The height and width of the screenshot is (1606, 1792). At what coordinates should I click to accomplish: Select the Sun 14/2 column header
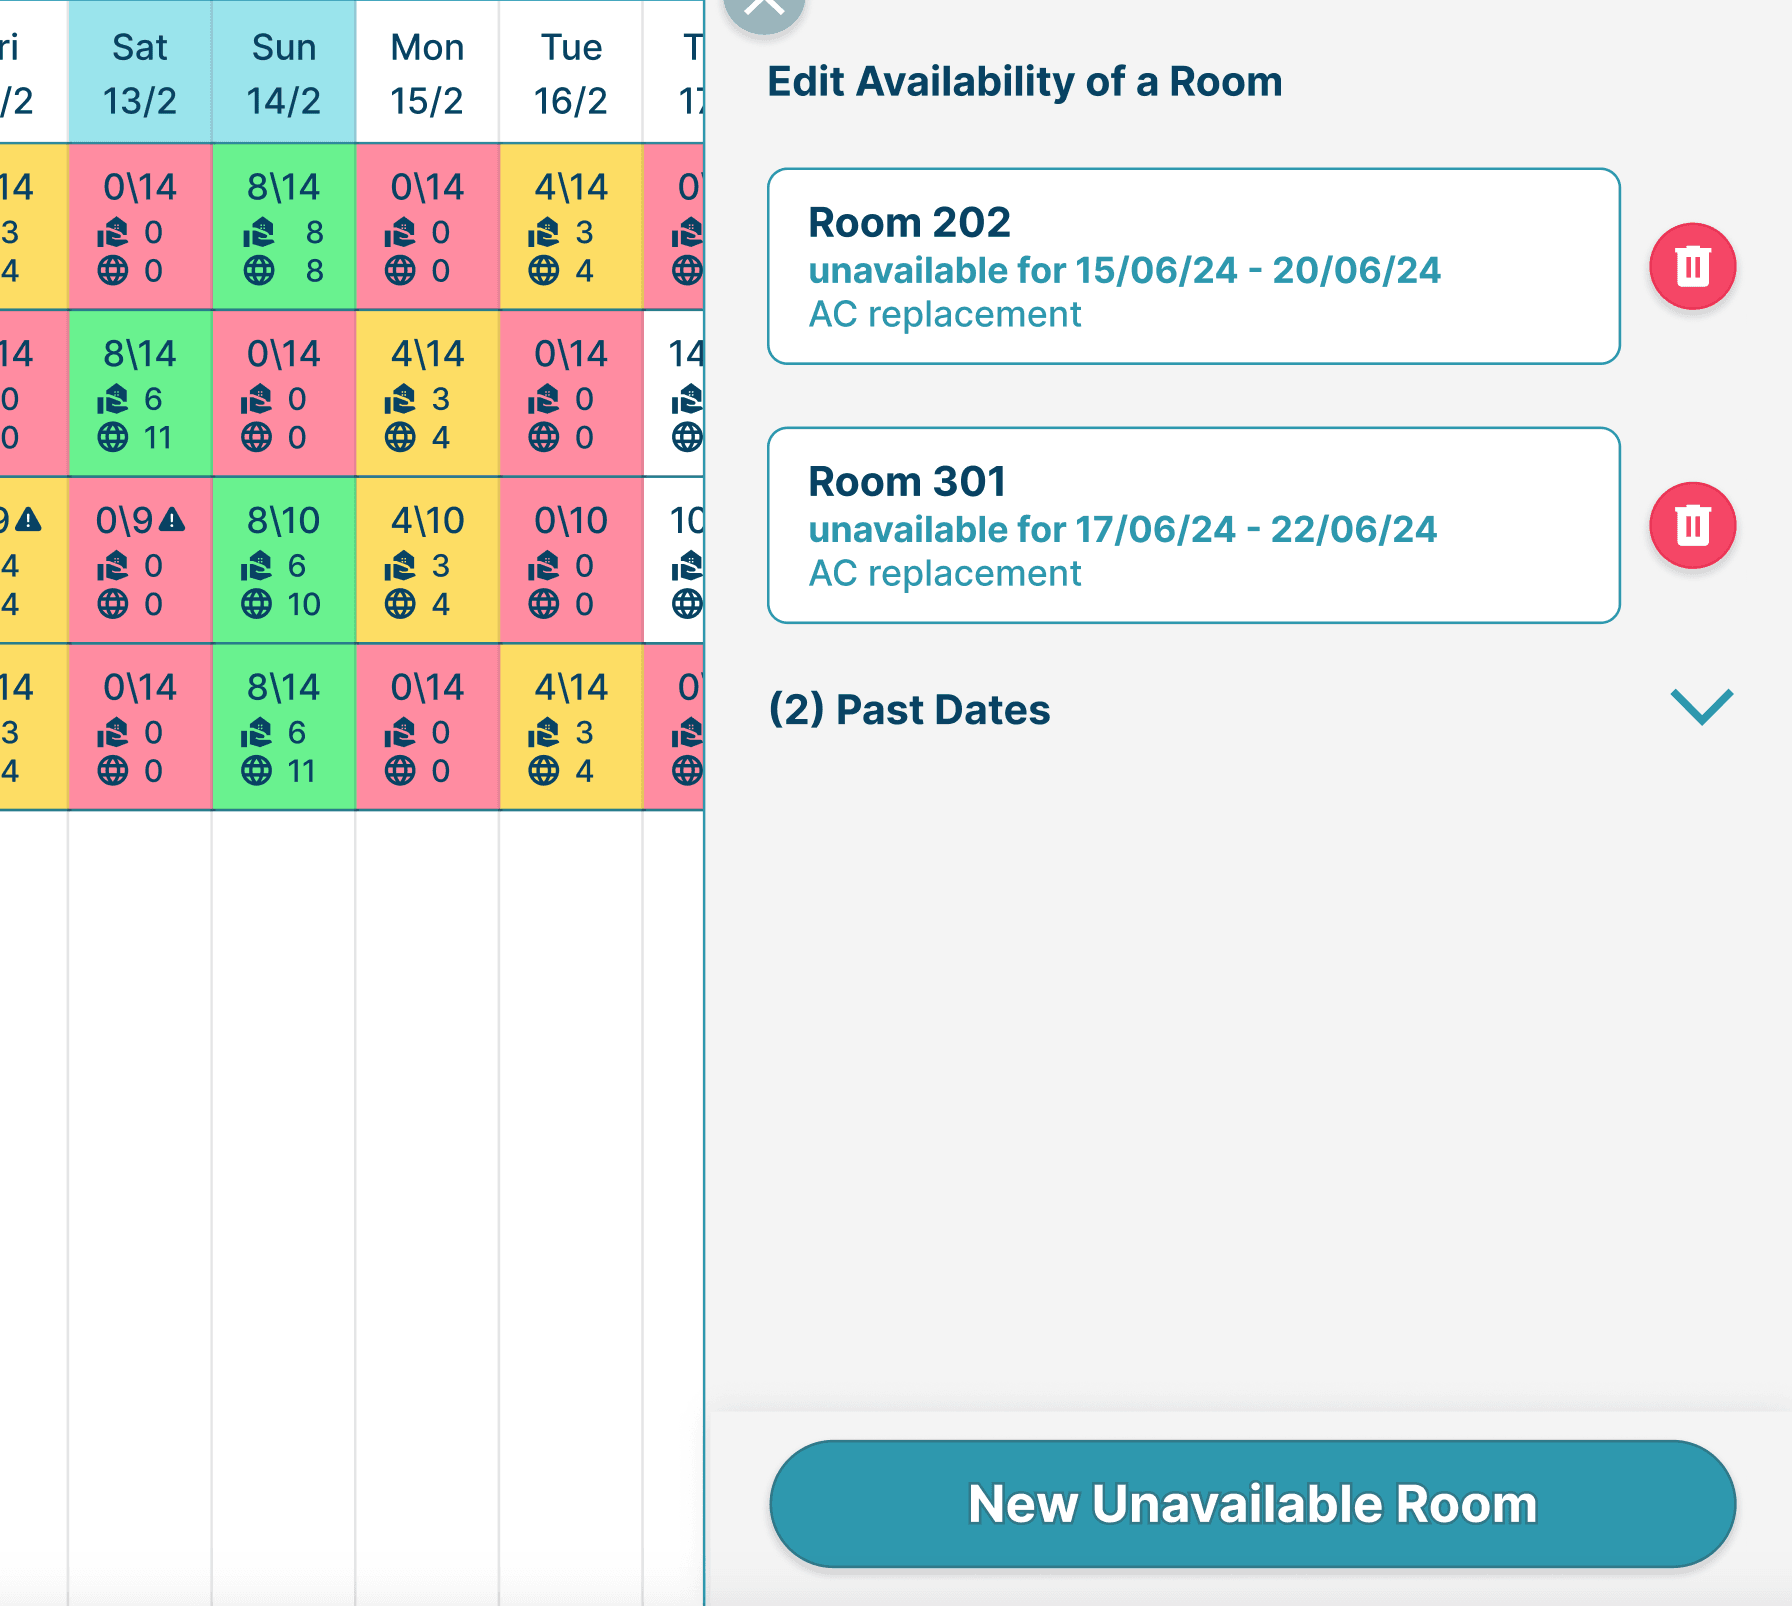[x=284, y=73]
